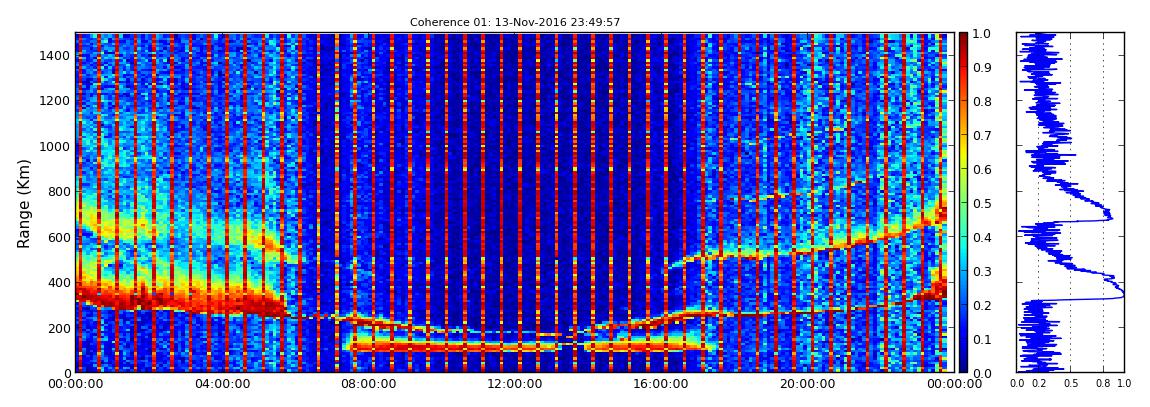
Task: Click the 1000 range axis tick label
Action: [x=54, y=147]
